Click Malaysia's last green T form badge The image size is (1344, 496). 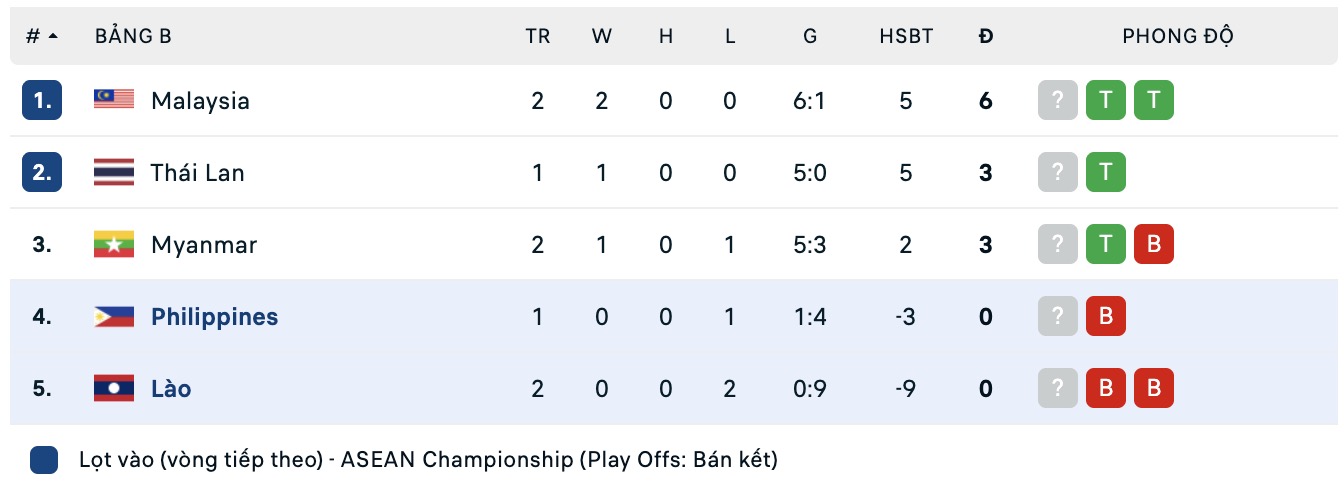click(x=1154, y=100)
